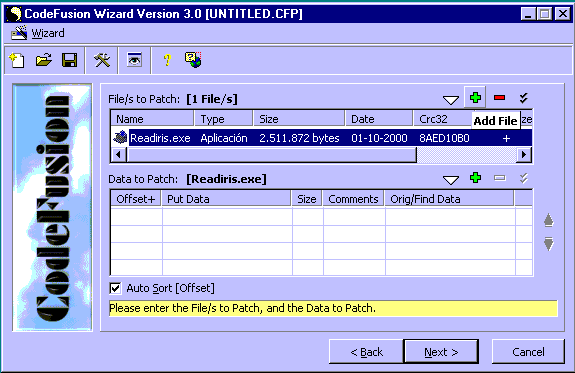The width and height of the screenshot is (575, 373).
Task: Click the 01-10-2000 date cell
Action: pyautogui.click(x=379, y=138)
